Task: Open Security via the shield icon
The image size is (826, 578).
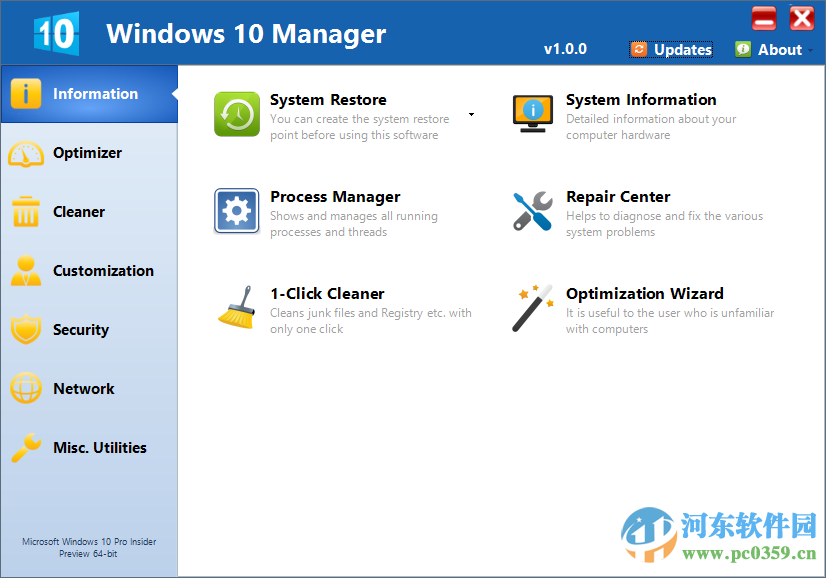Action: pyautogui.click(x=26, y=330)
